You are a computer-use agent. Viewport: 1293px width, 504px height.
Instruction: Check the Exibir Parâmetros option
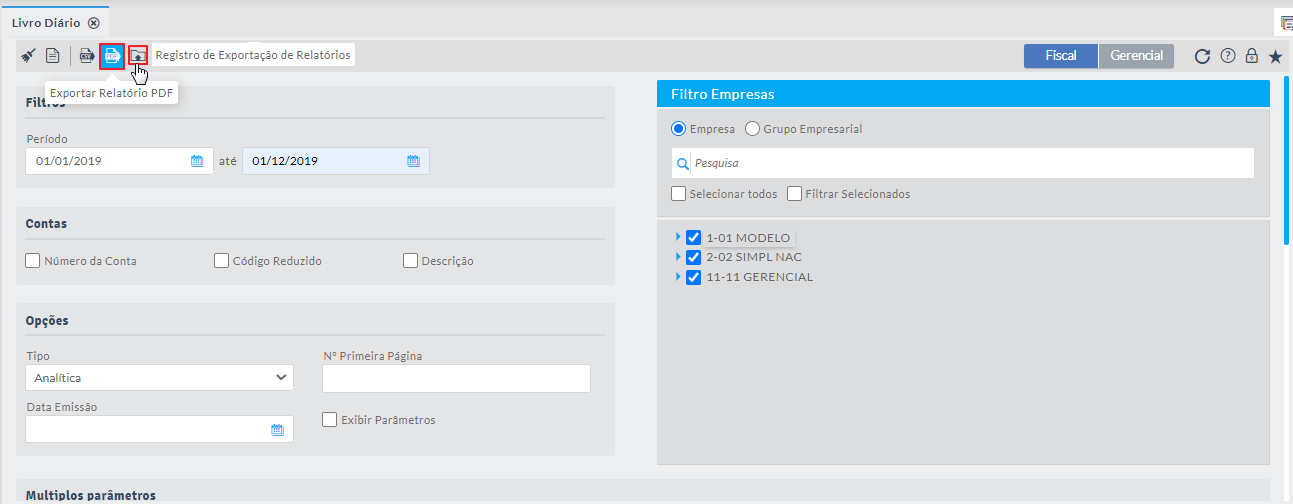[330, 420]
